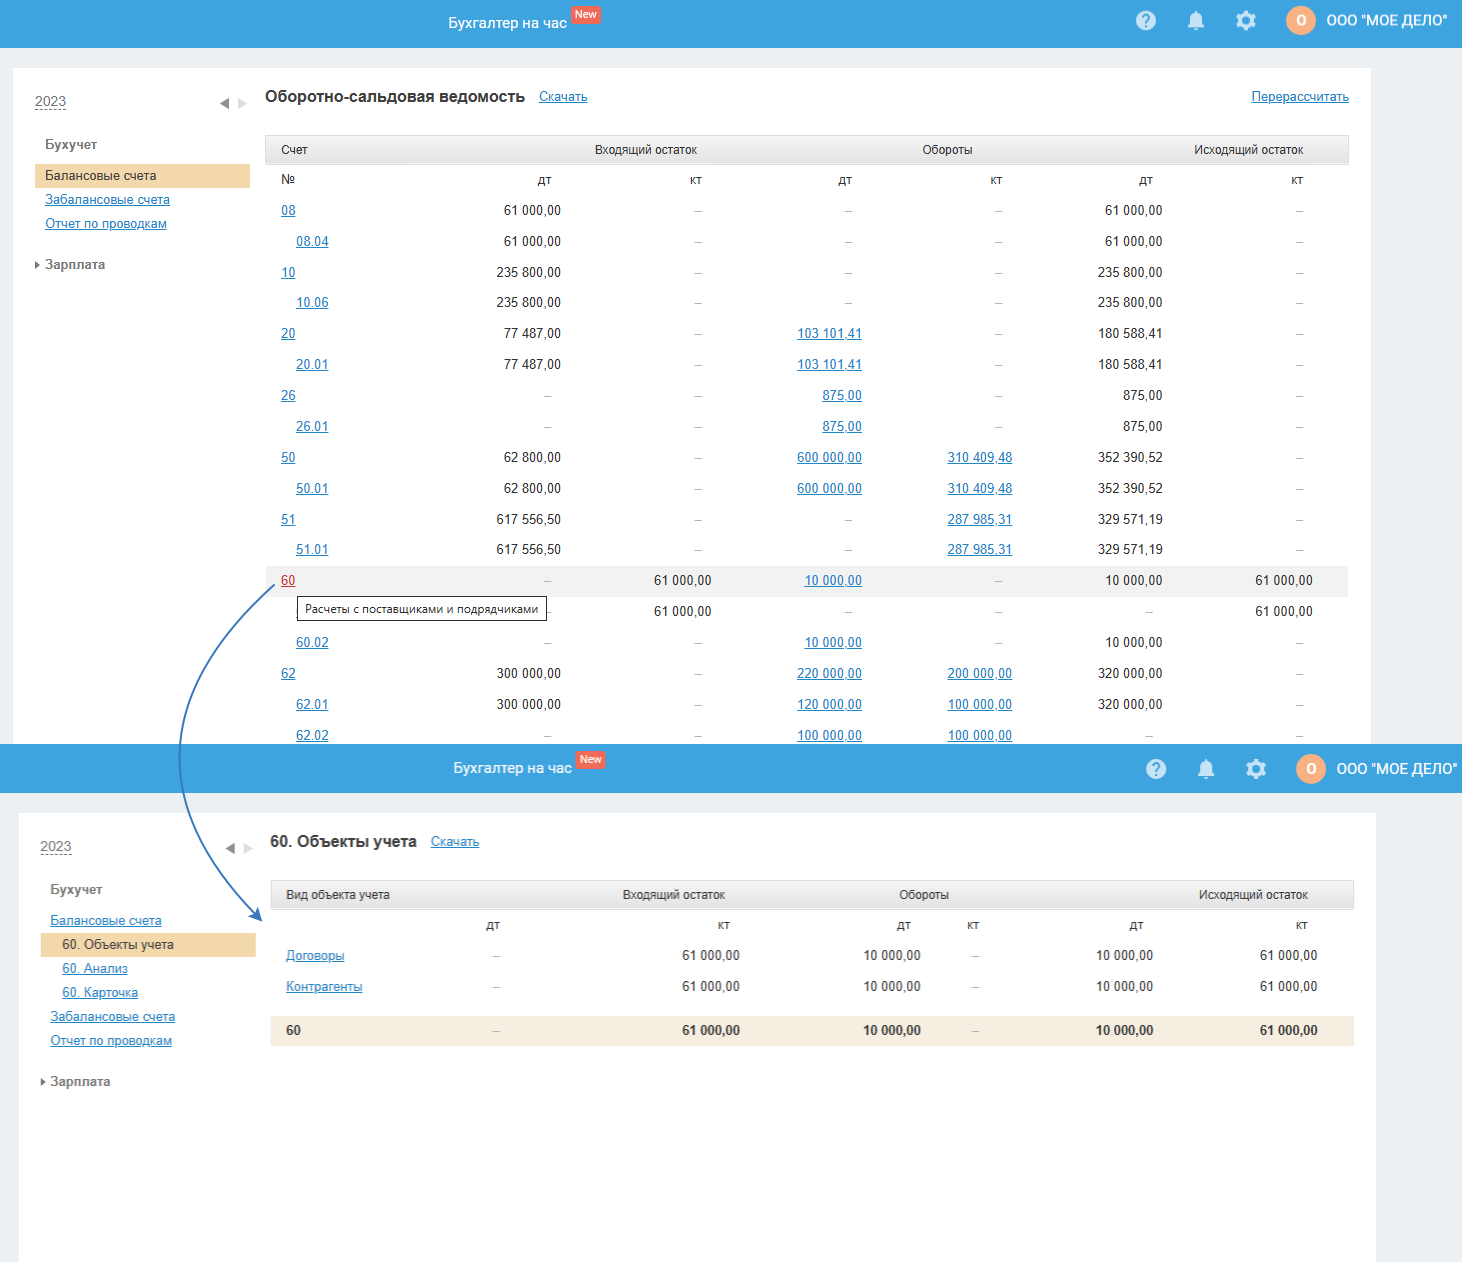Screen dimensions: 1462x1263
Task: Click the orange account avatar in lower header
Action: (1311, 768)
